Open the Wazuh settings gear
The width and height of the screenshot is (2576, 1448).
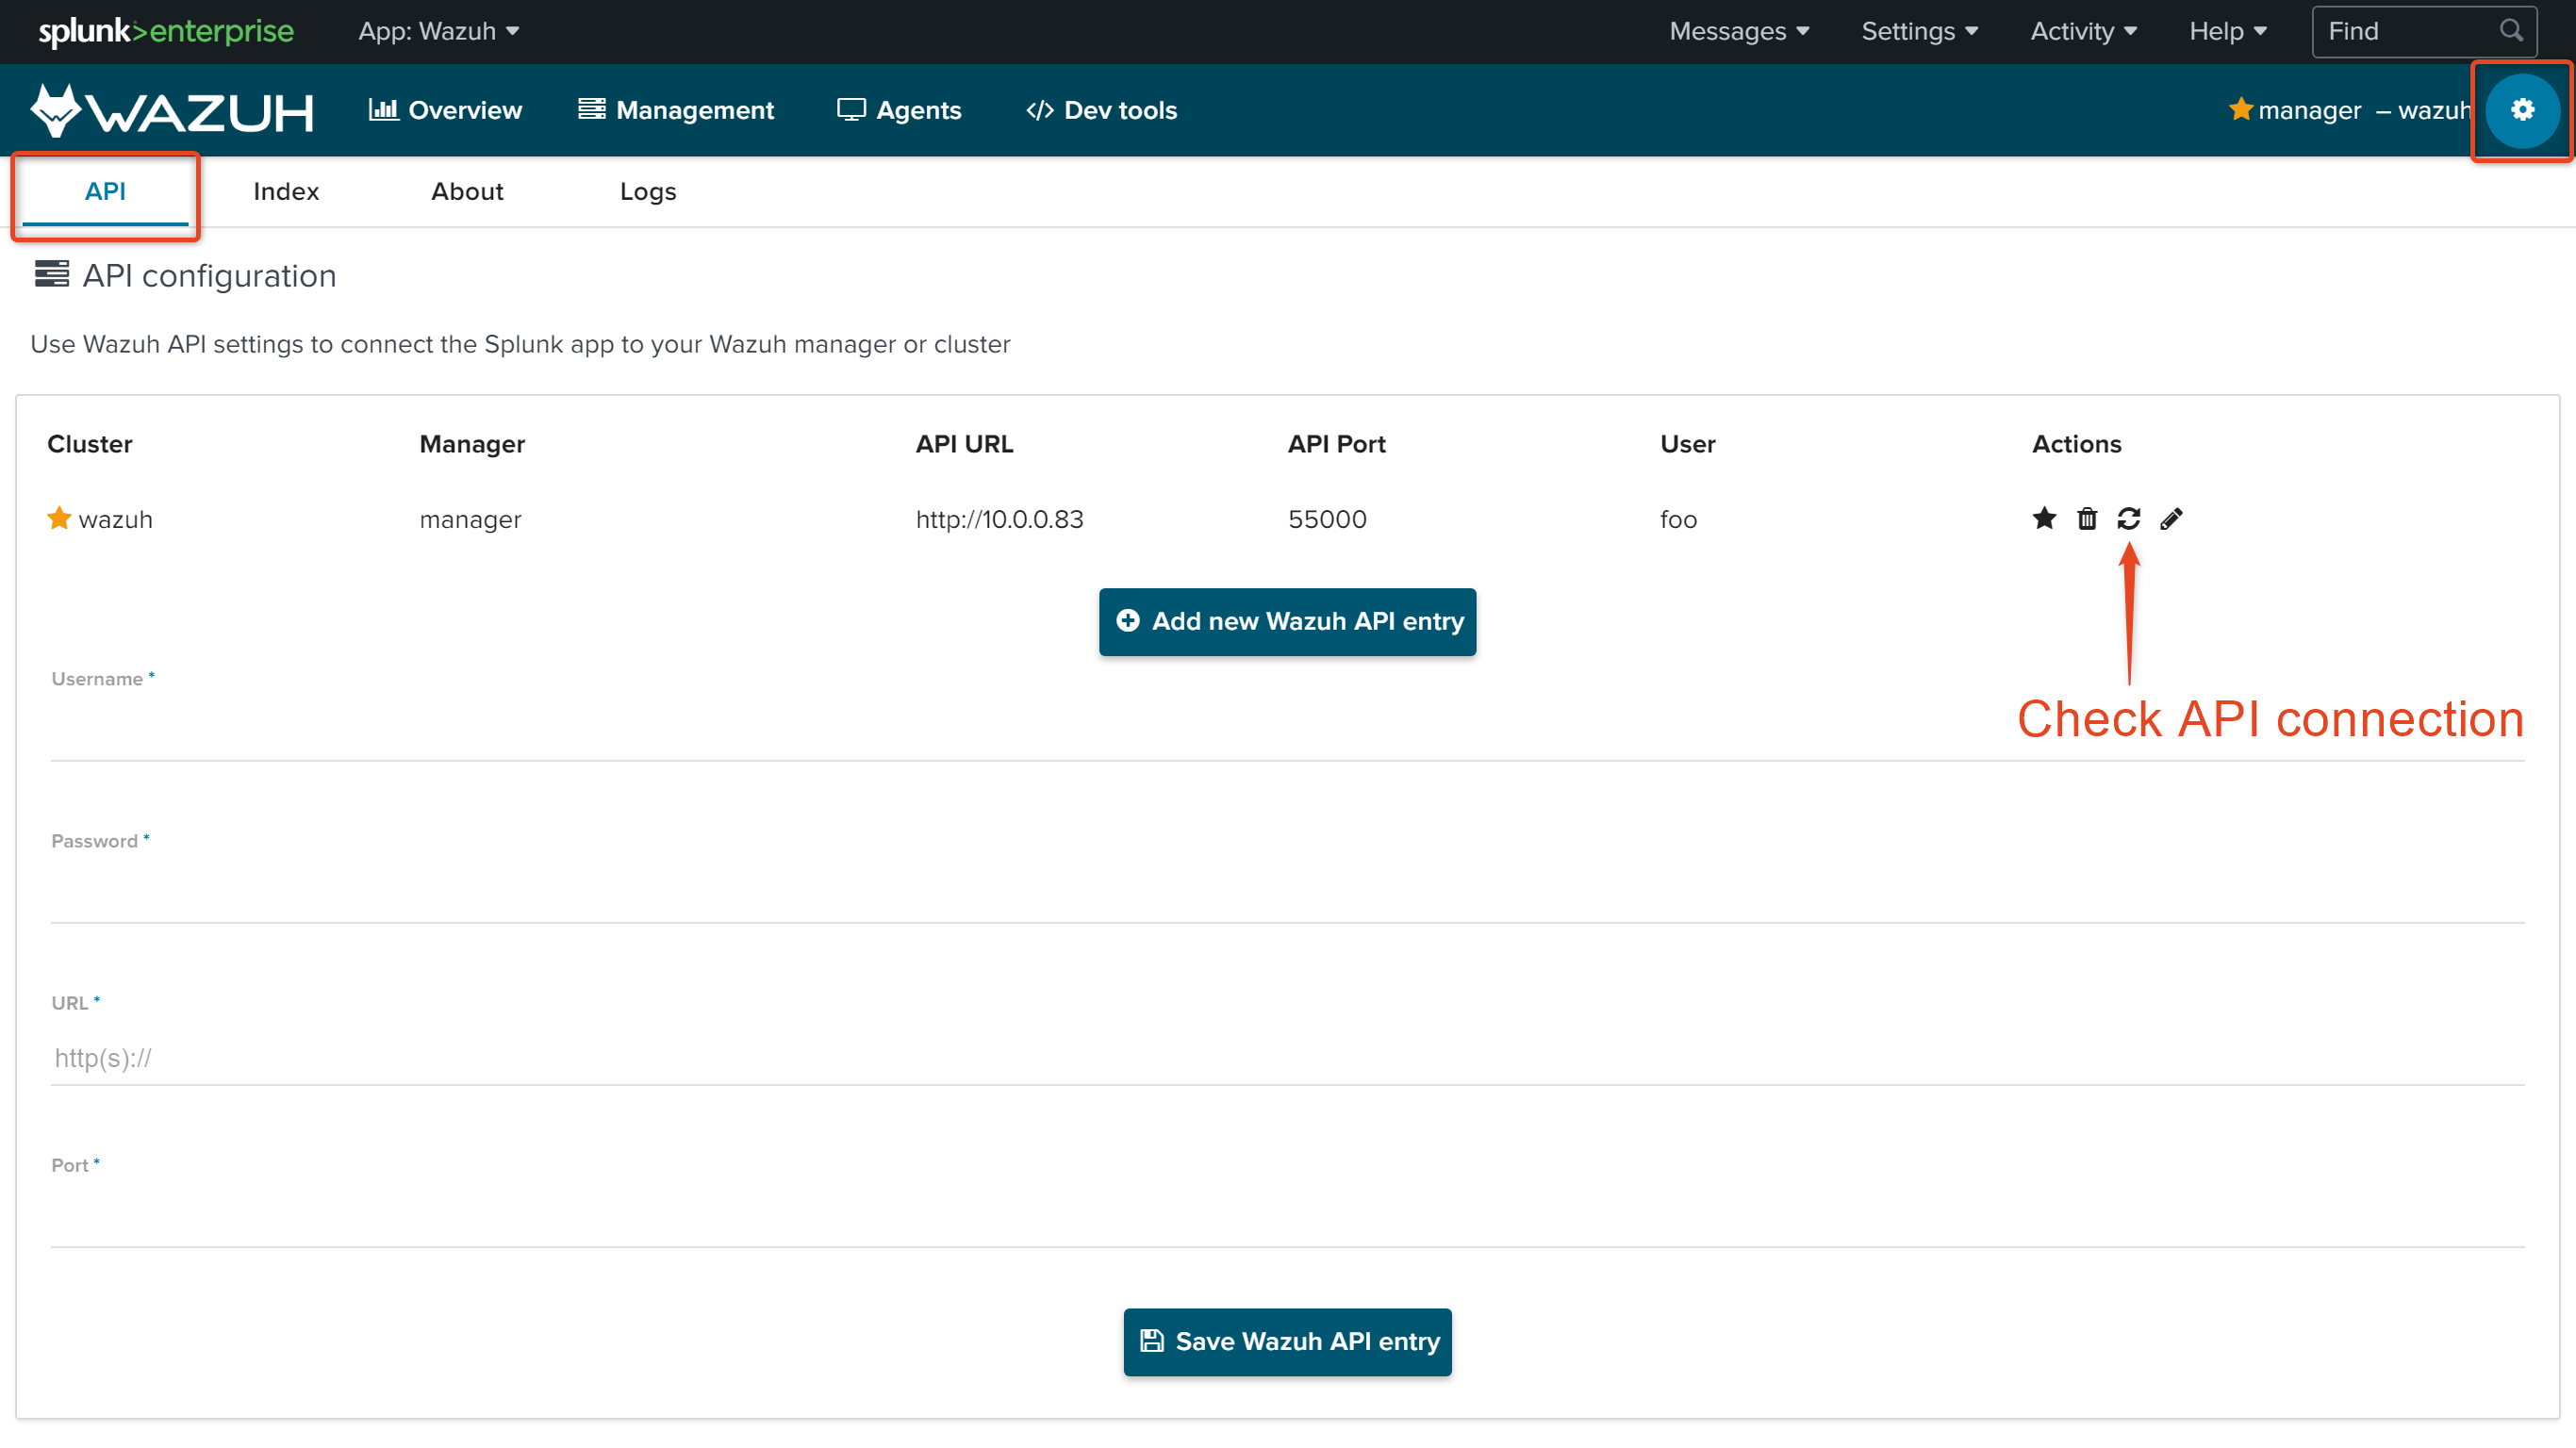click(2521, 110)
